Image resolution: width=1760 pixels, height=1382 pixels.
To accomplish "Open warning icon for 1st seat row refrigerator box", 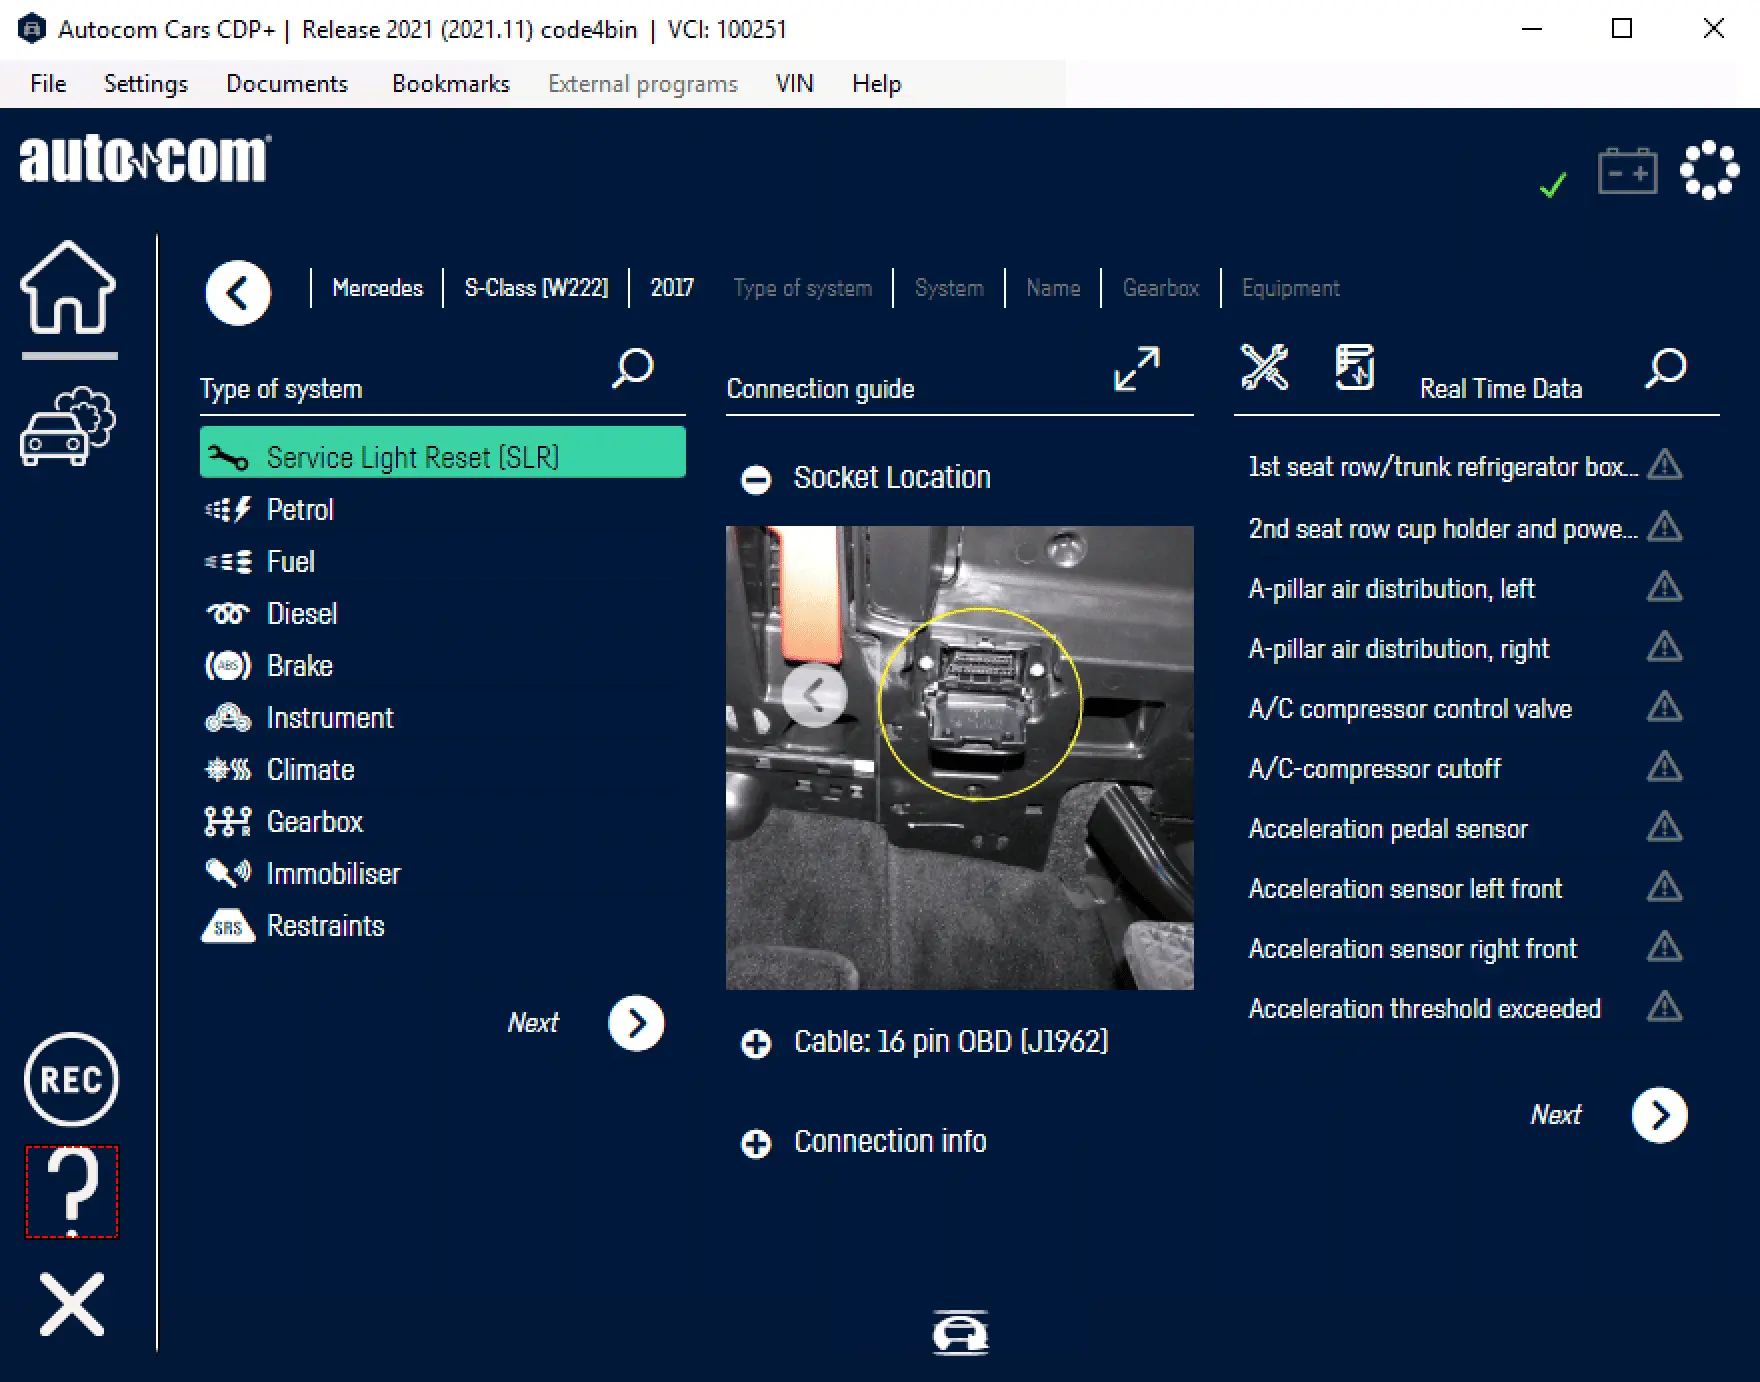I will pyautogui.click(x=1664, y=465).
